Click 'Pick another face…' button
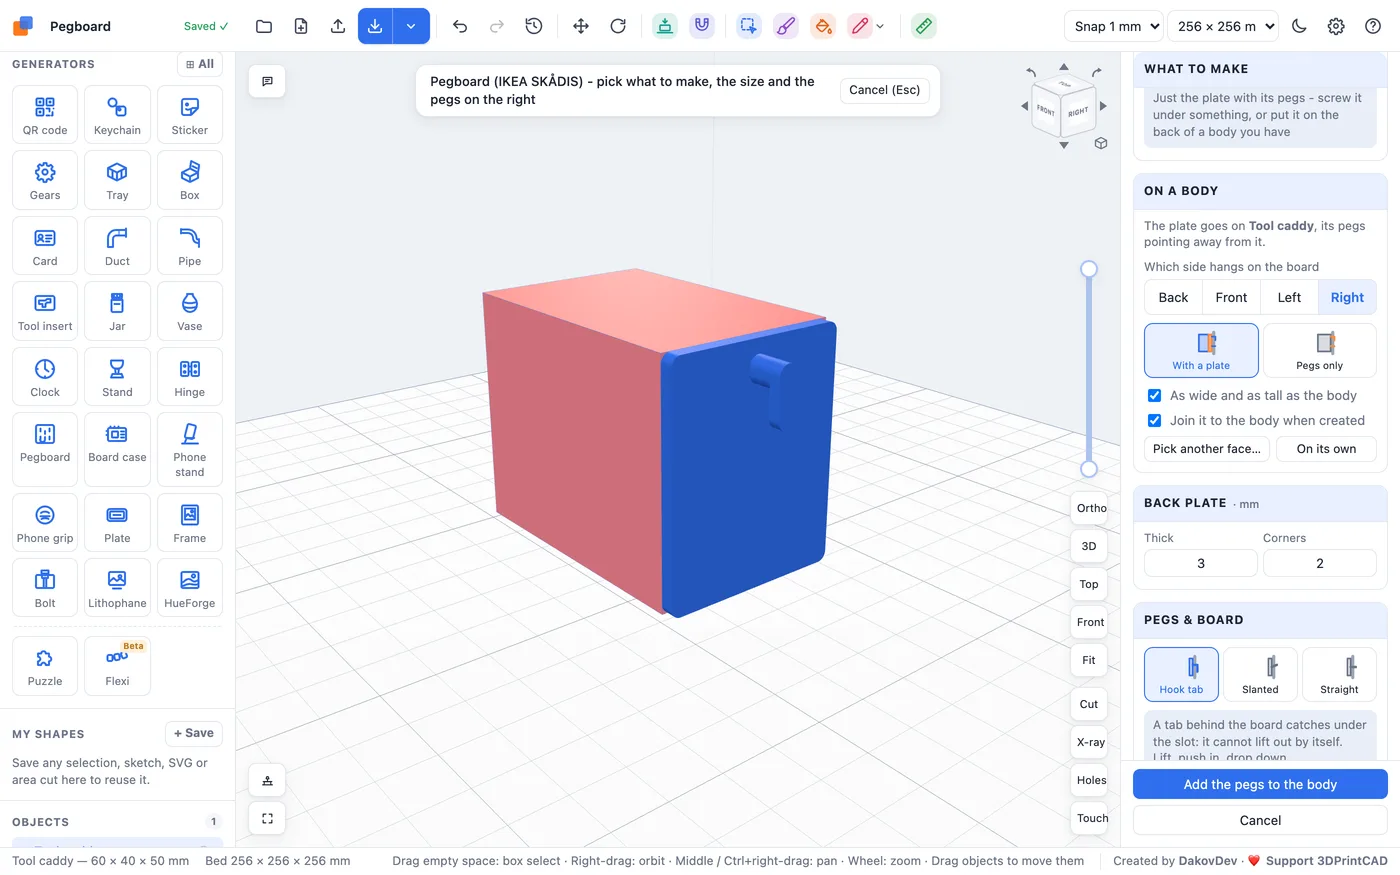Screen dimensions: 1400x875 1207,449
